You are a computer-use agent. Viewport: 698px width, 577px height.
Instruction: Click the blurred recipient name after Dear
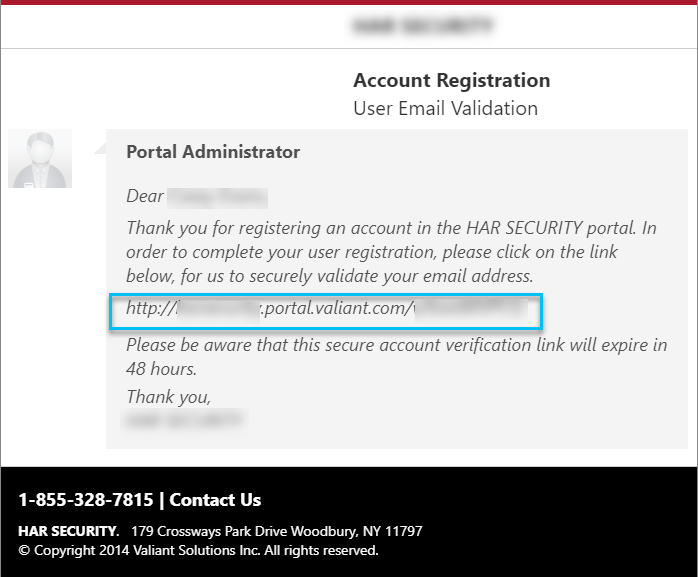point(218,198)
